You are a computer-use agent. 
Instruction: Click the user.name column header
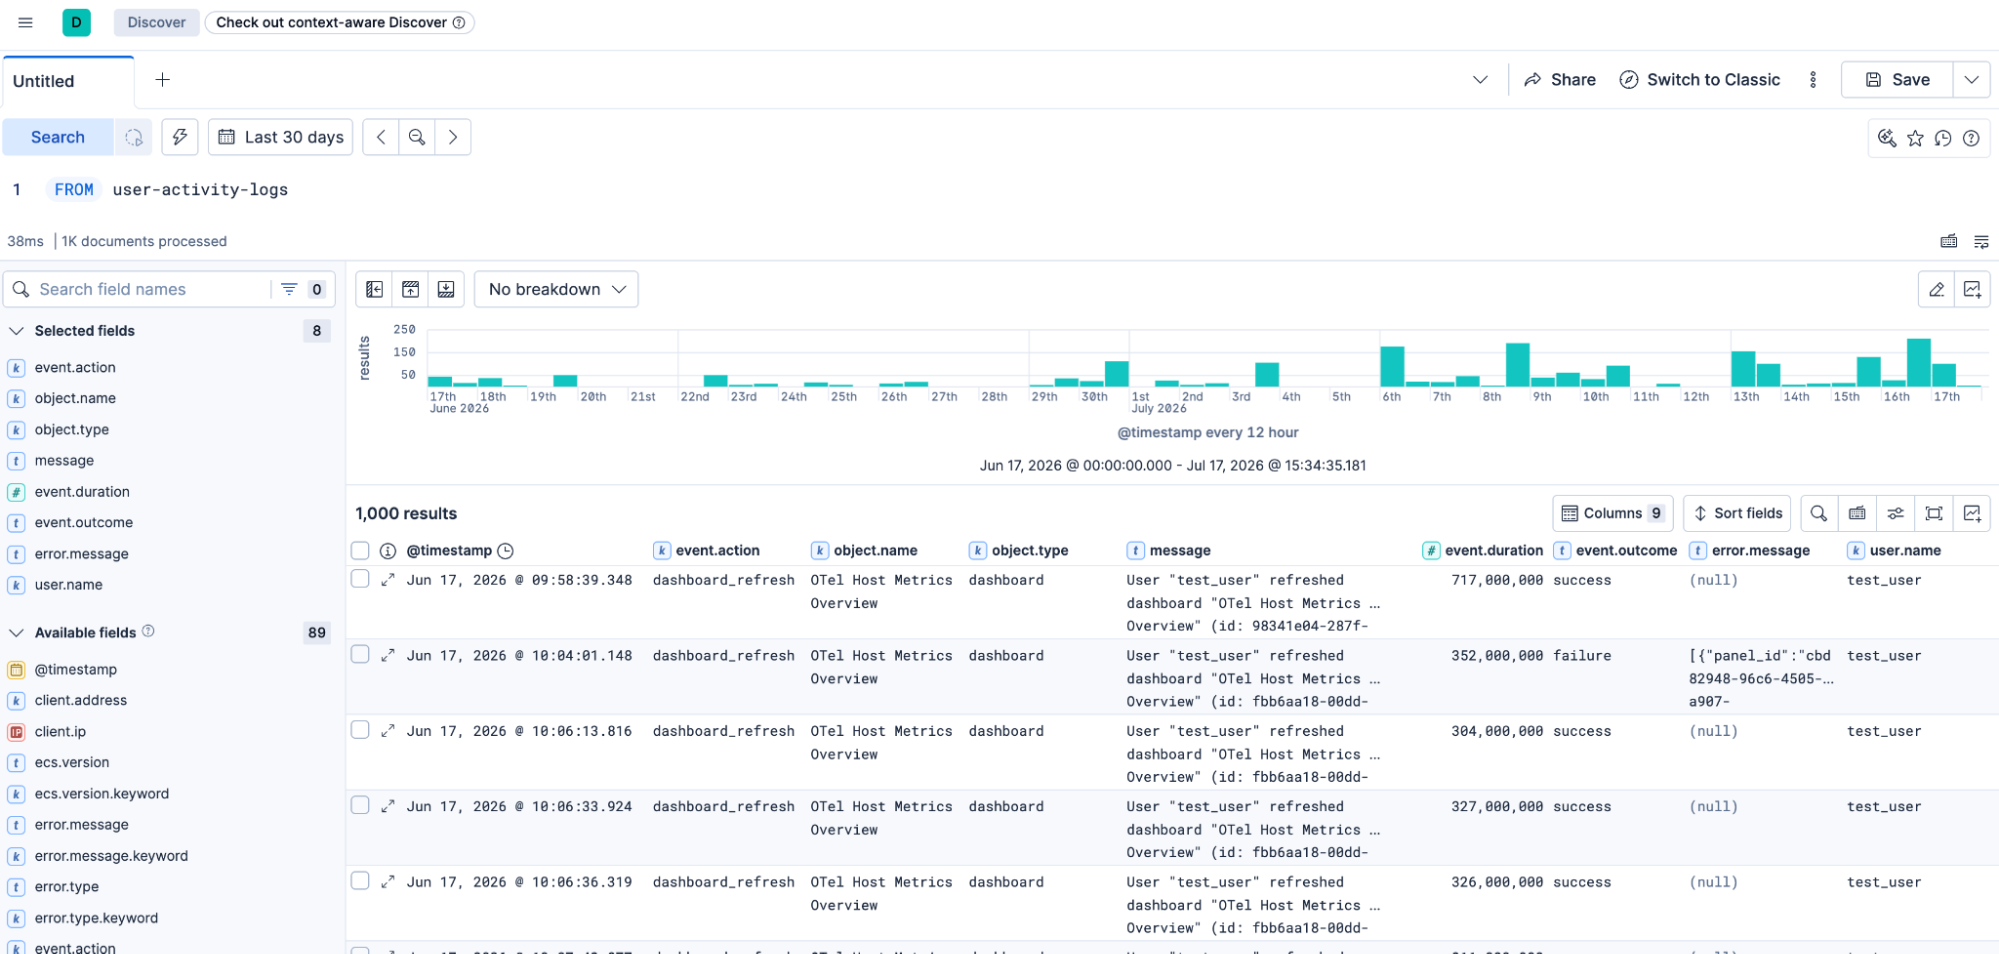(x=1895, y=551)
